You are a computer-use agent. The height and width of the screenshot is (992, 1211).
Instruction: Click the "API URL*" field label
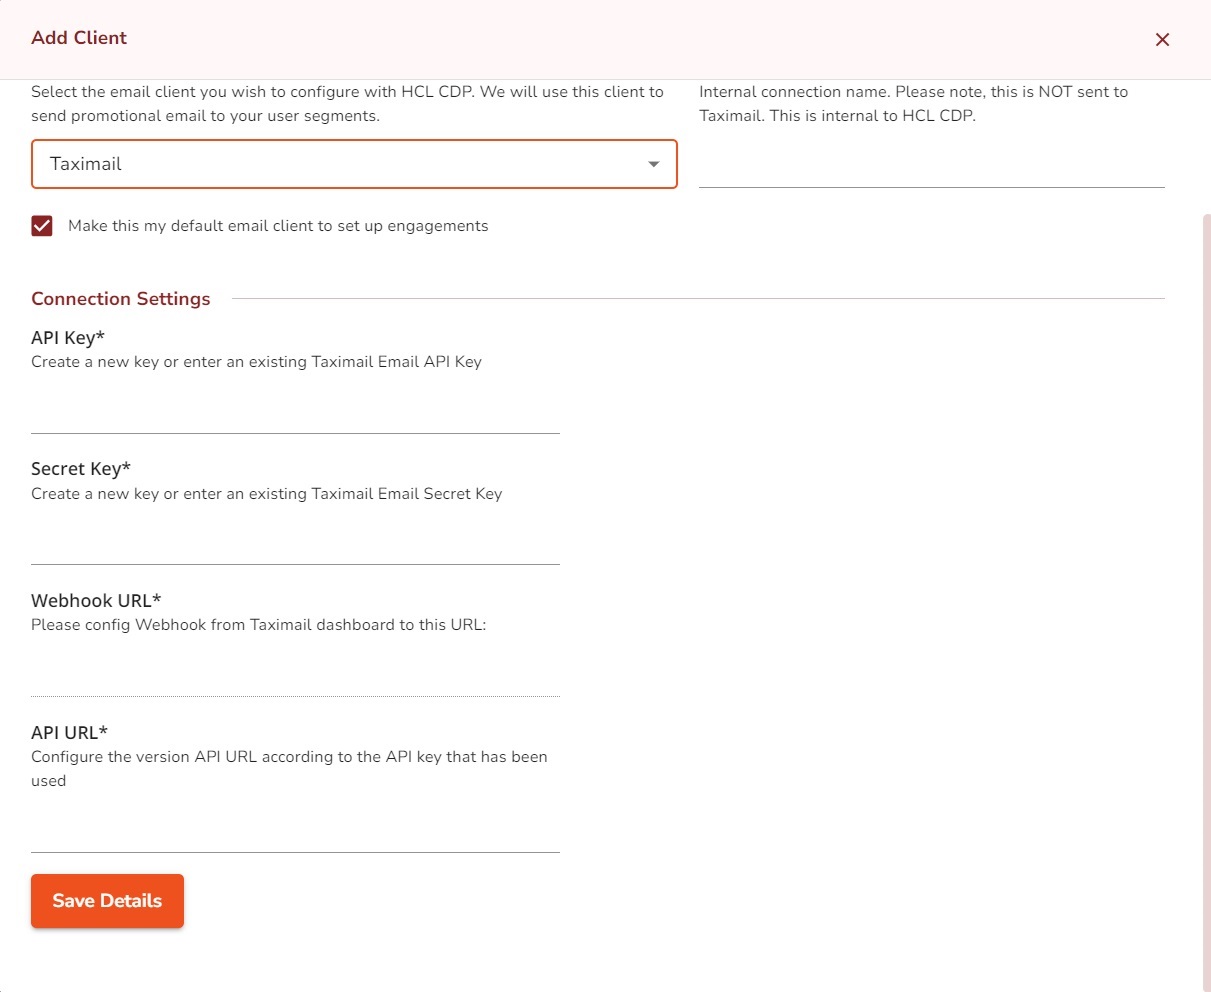[x=69, y=733]
